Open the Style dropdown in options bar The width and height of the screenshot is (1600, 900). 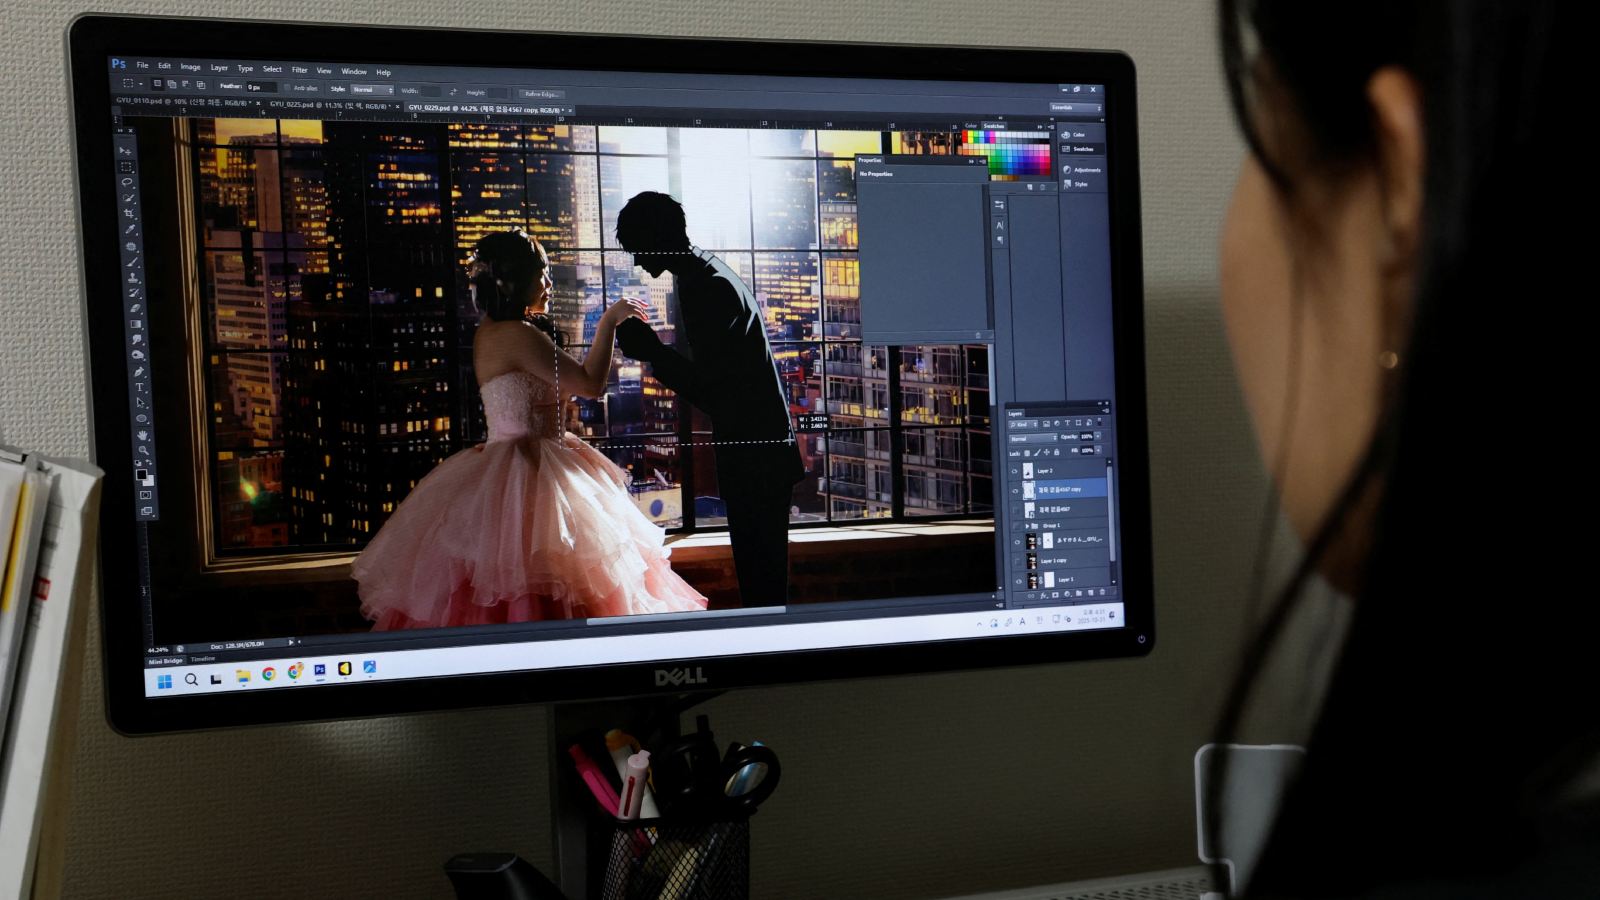(x=370, y=90)
